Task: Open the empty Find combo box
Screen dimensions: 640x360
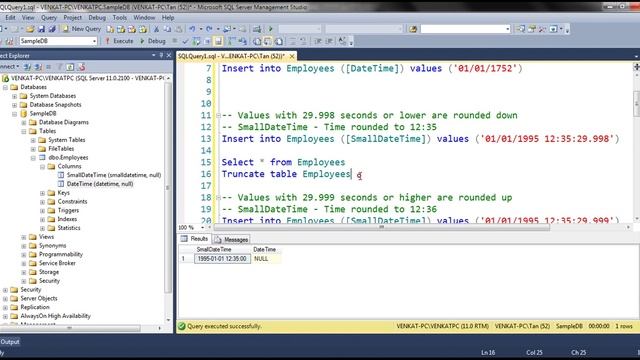Action: click(x=465, y=29)
